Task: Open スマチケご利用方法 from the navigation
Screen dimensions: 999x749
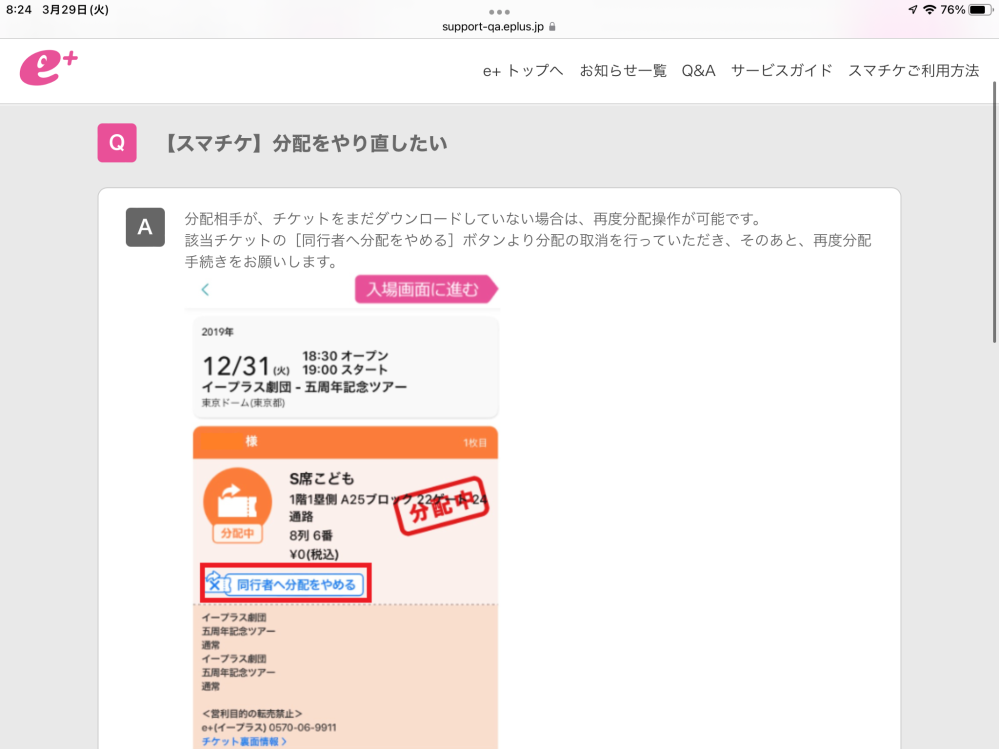Action: (913, 71)
